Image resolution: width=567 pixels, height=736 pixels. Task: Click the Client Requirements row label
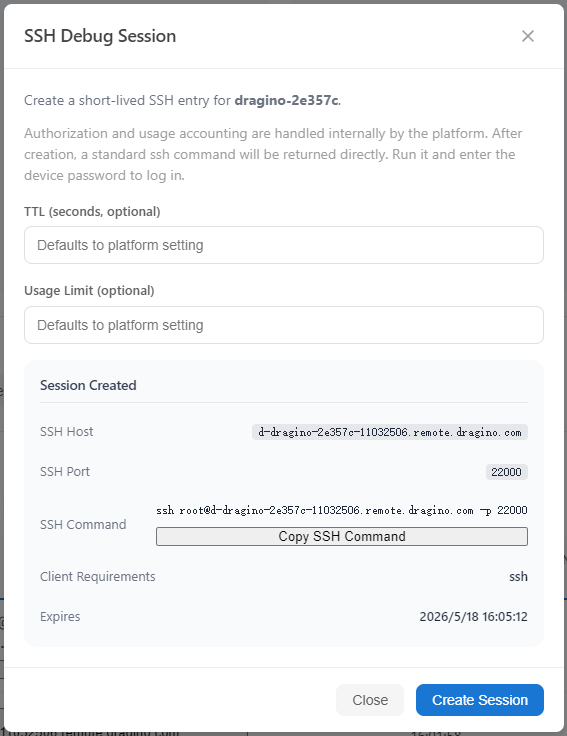[x=98, y=576]
